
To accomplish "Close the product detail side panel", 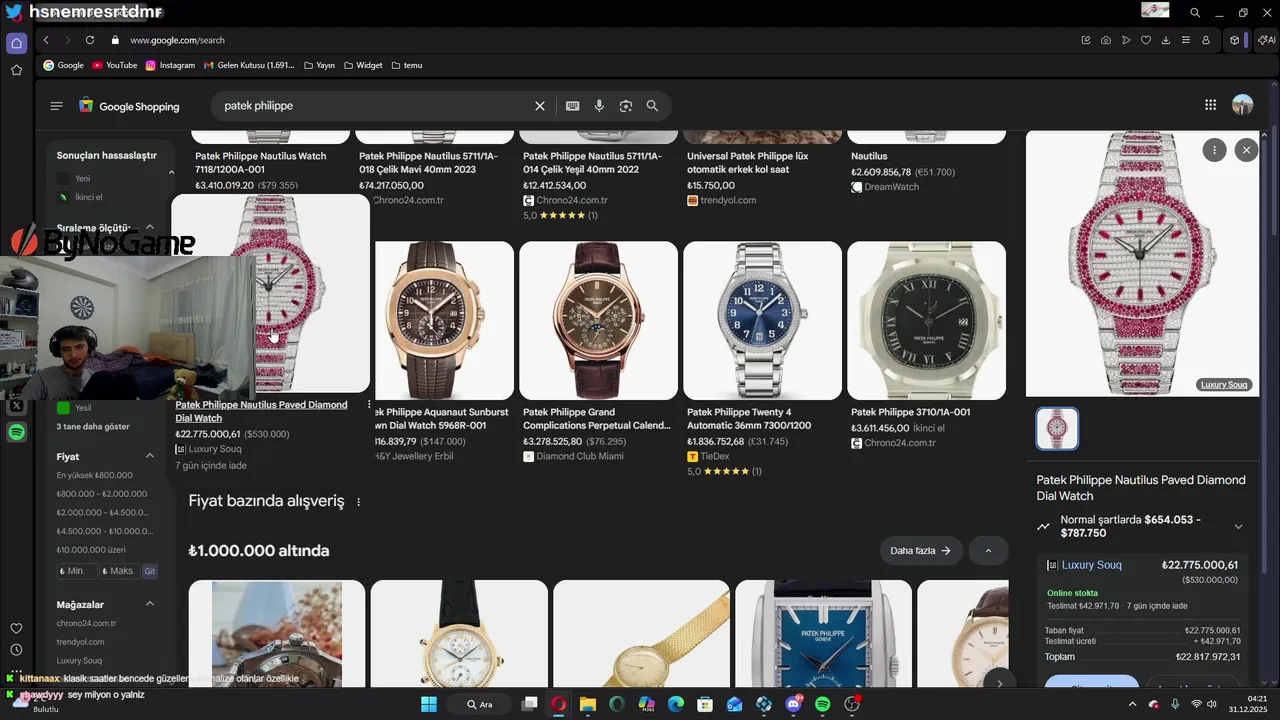I will [1246, 150].
